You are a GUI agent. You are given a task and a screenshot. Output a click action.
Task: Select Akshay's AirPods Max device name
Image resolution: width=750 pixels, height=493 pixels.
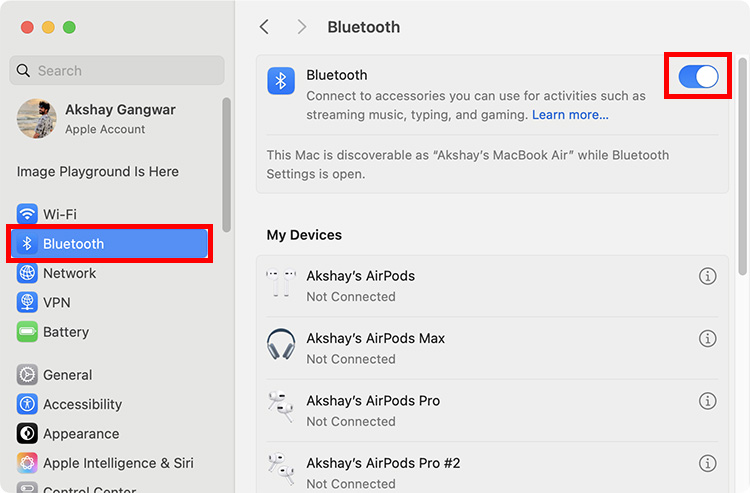pyautogui.click(x=375, y=339)
